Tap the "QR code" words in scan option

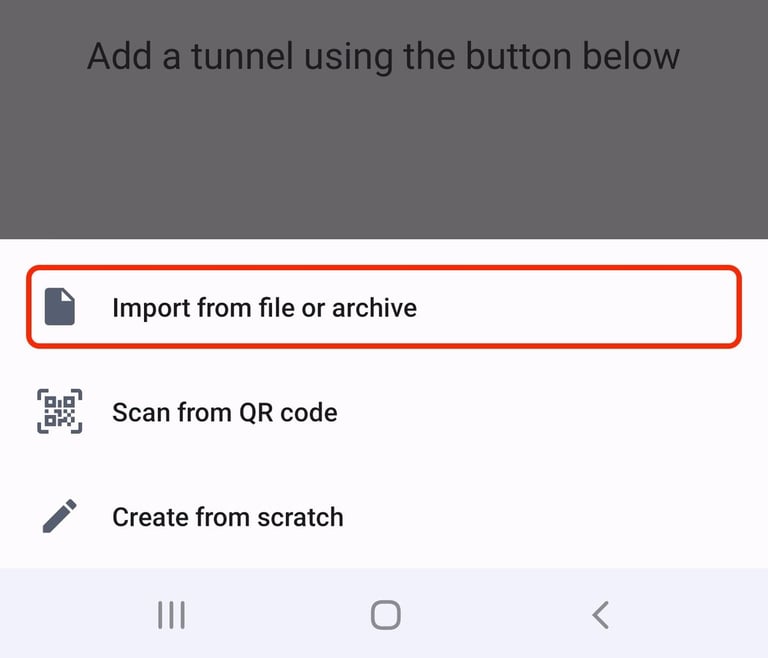pyautogui.click(x=288, y=412)
